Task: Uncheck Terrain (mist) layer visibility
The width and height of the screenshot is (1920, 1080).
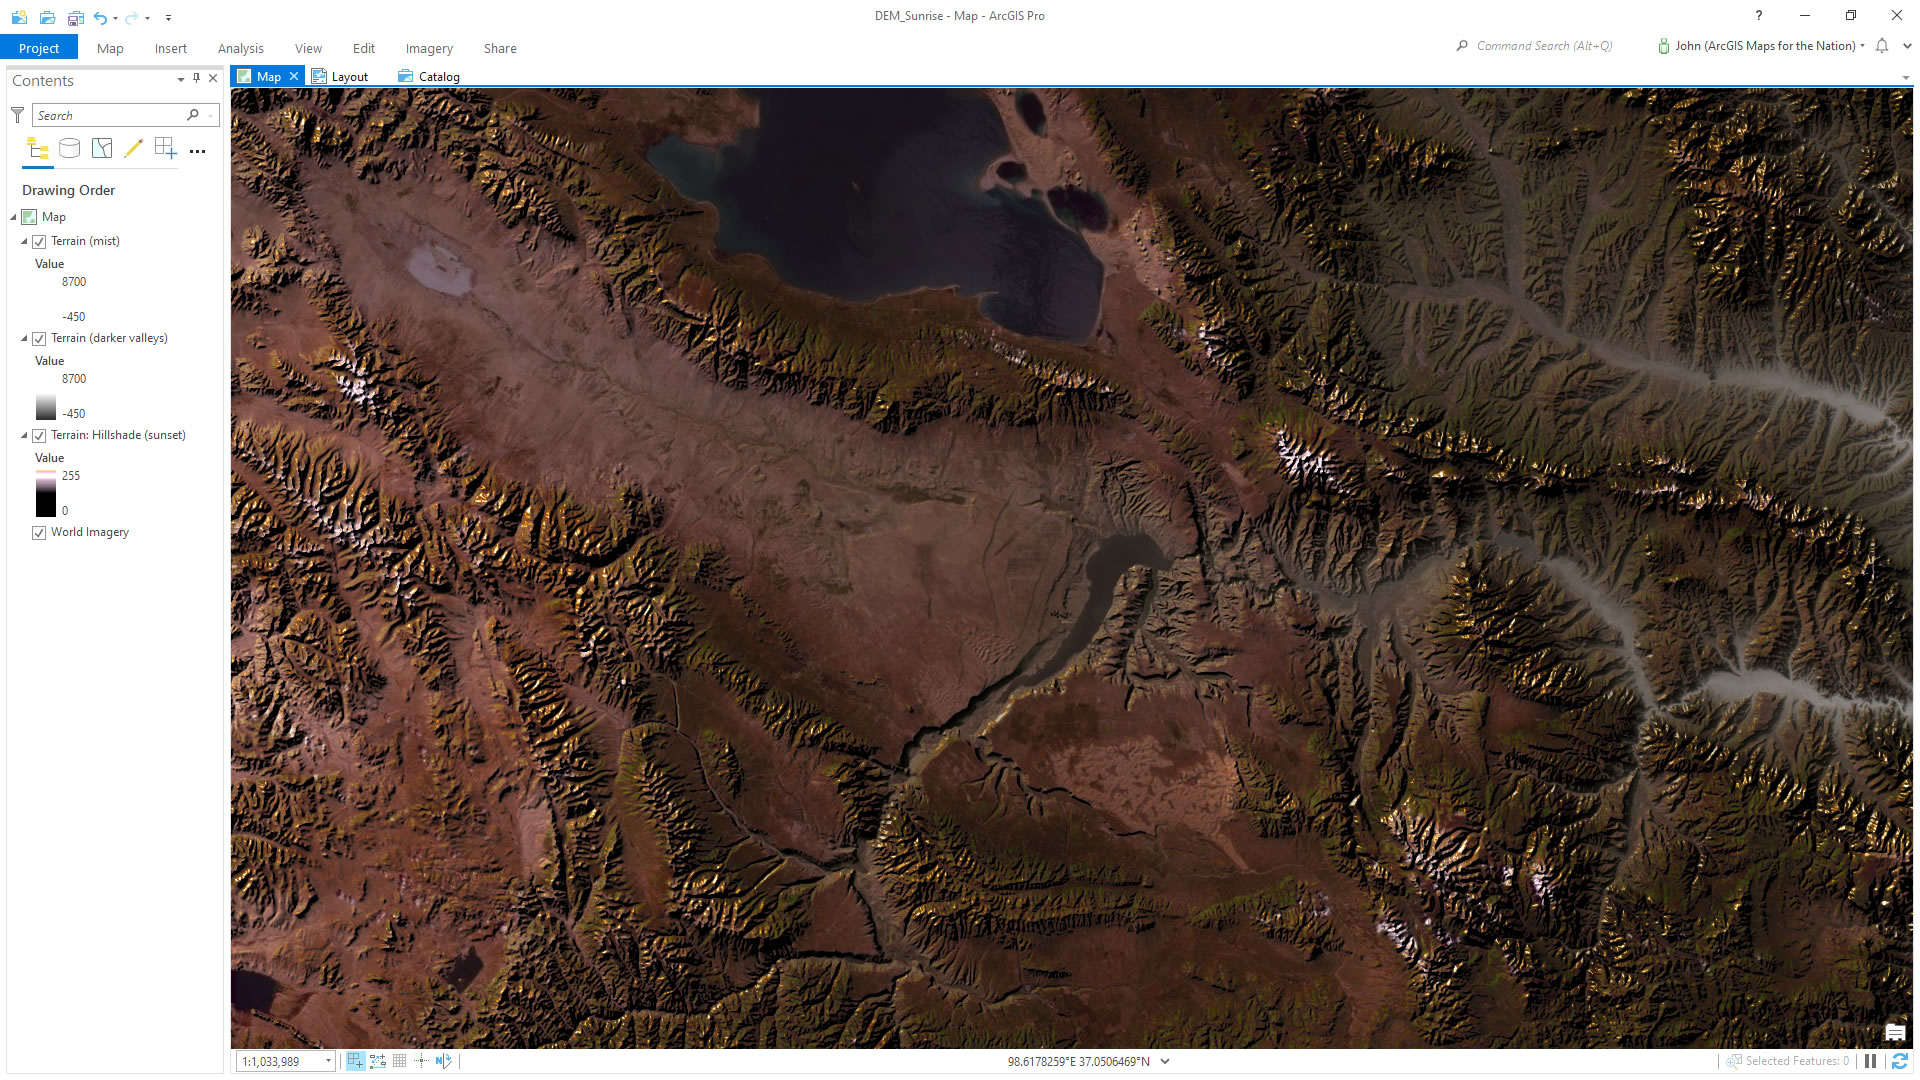Action: (x=39, y=242)
